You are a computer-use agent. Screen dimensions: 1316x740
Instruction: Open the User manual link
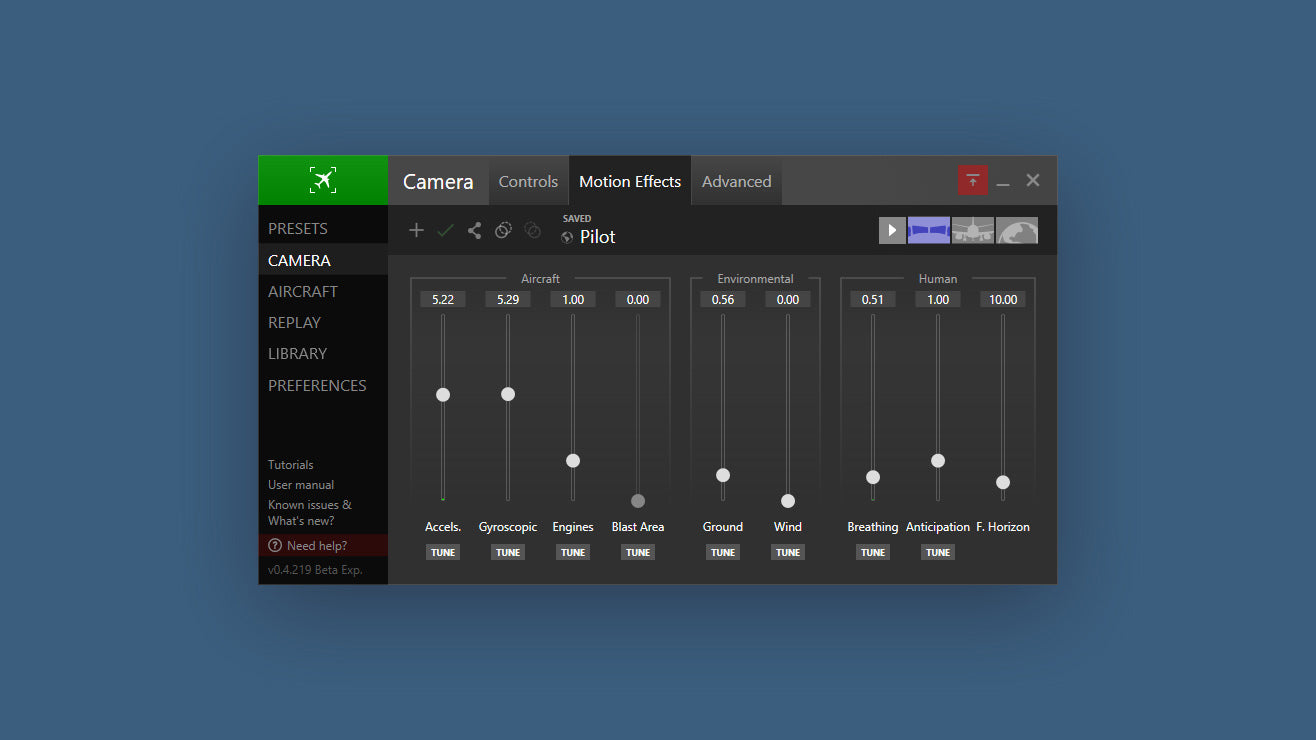301,485
